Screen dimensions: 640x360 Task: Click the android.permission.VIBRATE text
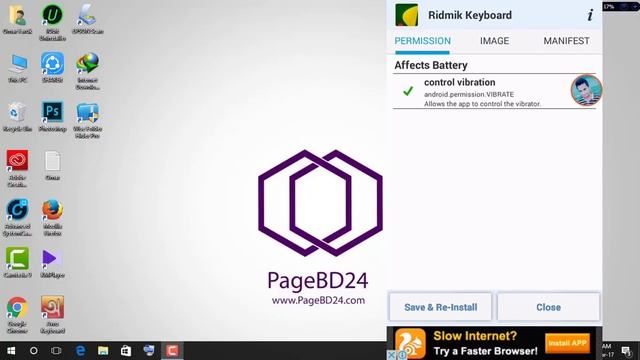click(x=469, y=94)
